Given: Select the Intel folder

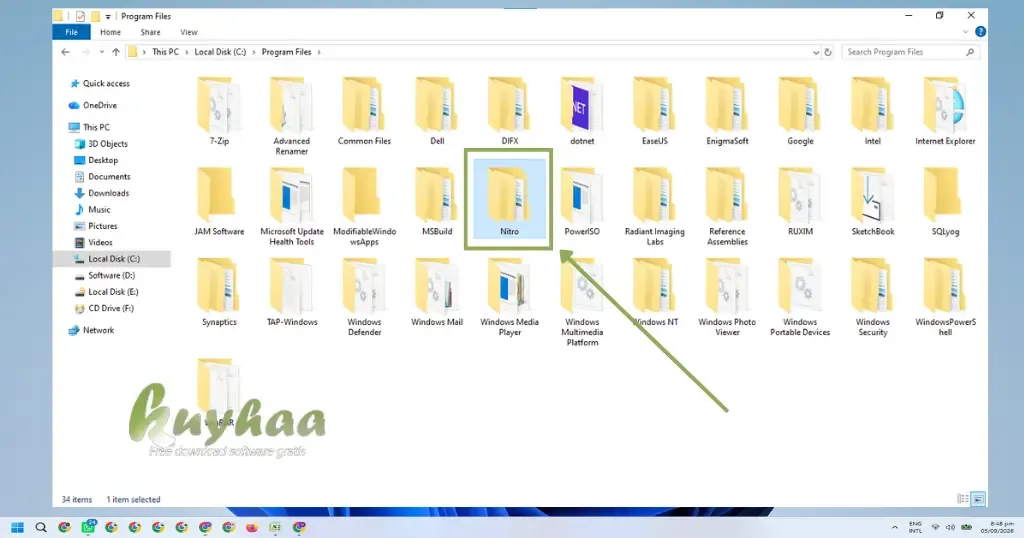Looking at the screenshot, I should 872,111.
